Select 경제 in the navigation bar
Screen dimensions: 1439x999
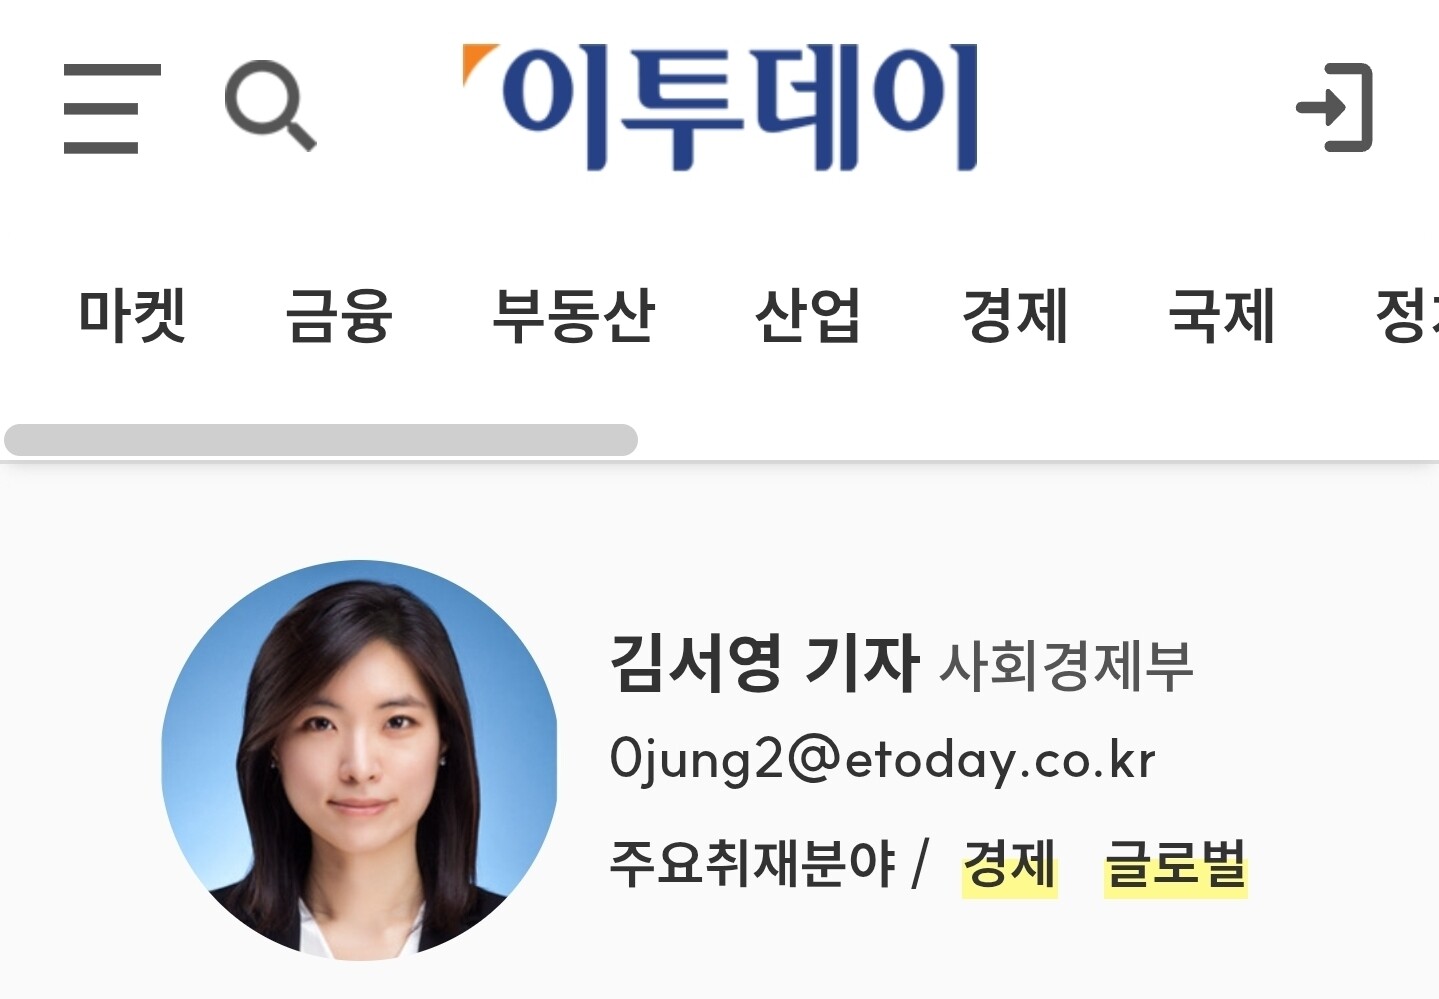[x=1015, y=316]
